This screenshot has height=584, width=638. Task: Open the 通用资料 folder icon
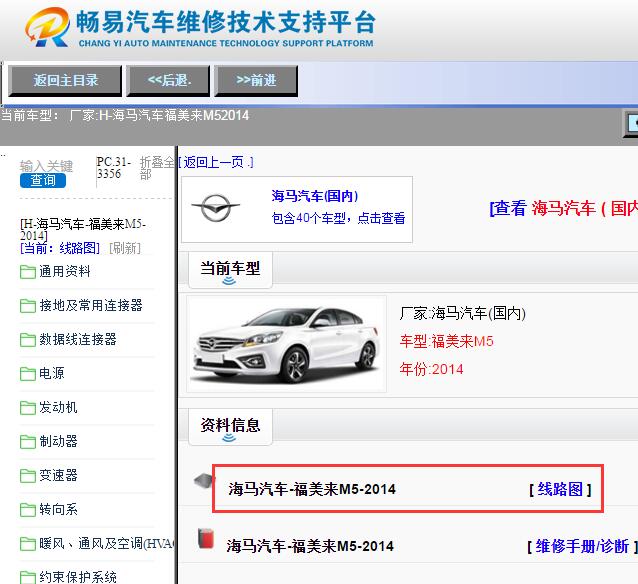tap(28, 272)
